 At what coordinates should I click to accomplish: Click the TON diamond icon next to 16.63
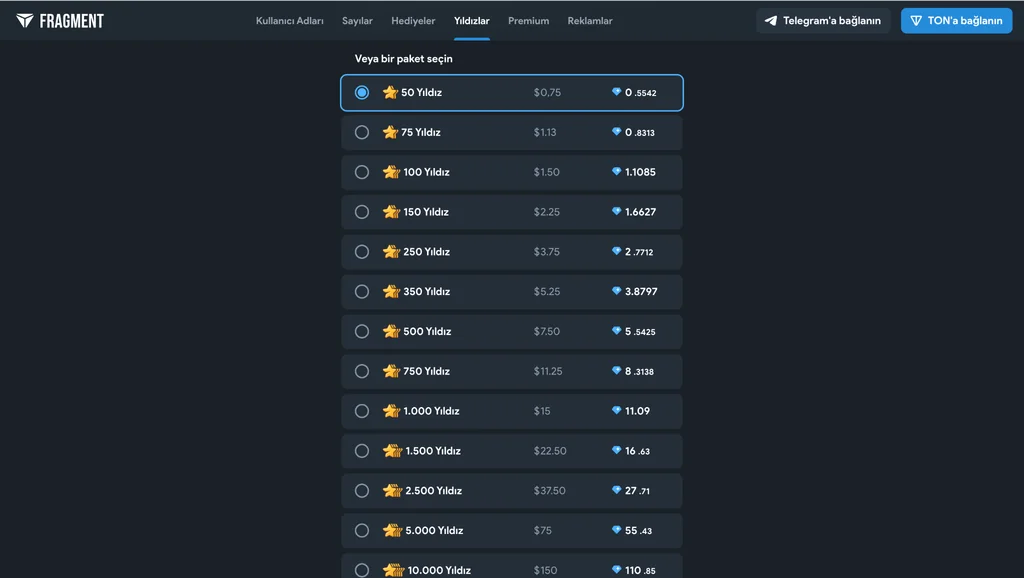[616, 451]
